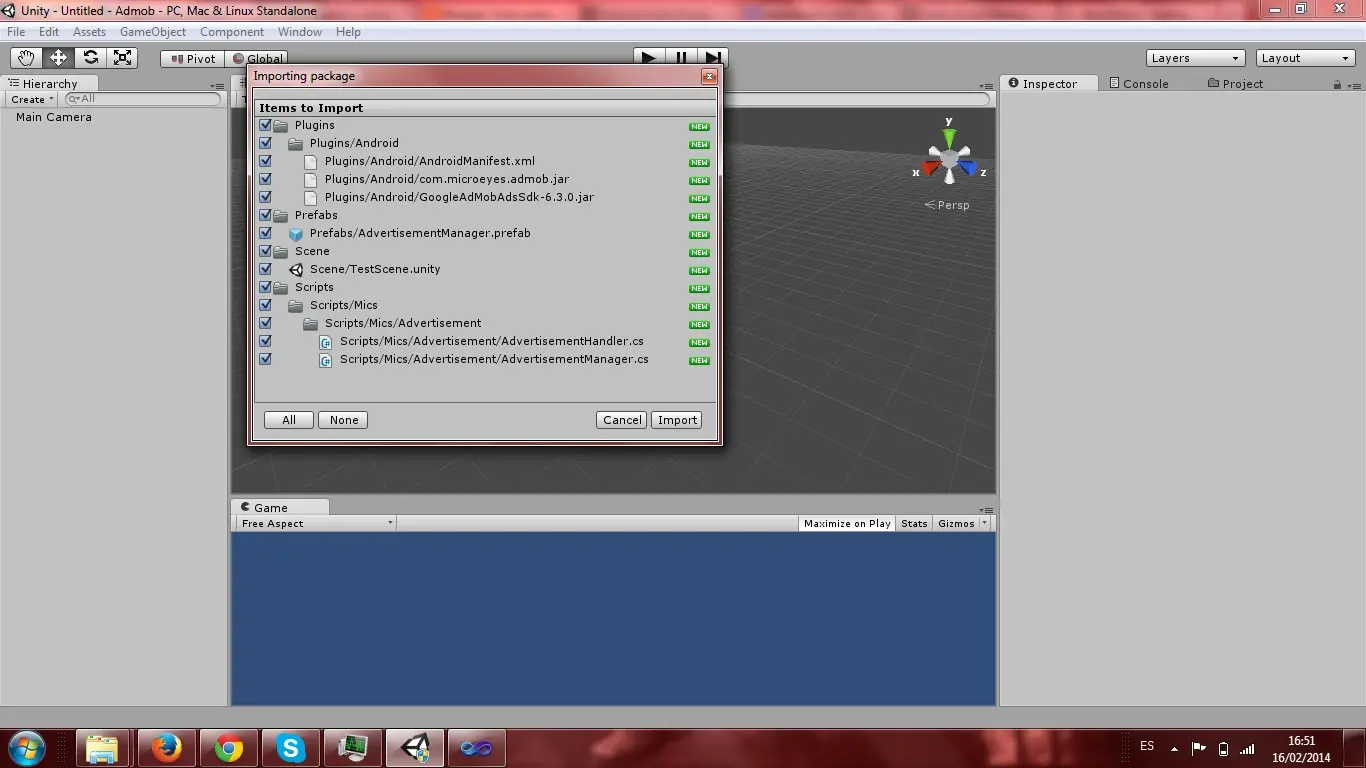
Task: Select the Hand tool in Unity toolbar
Action: click(26, 58)
